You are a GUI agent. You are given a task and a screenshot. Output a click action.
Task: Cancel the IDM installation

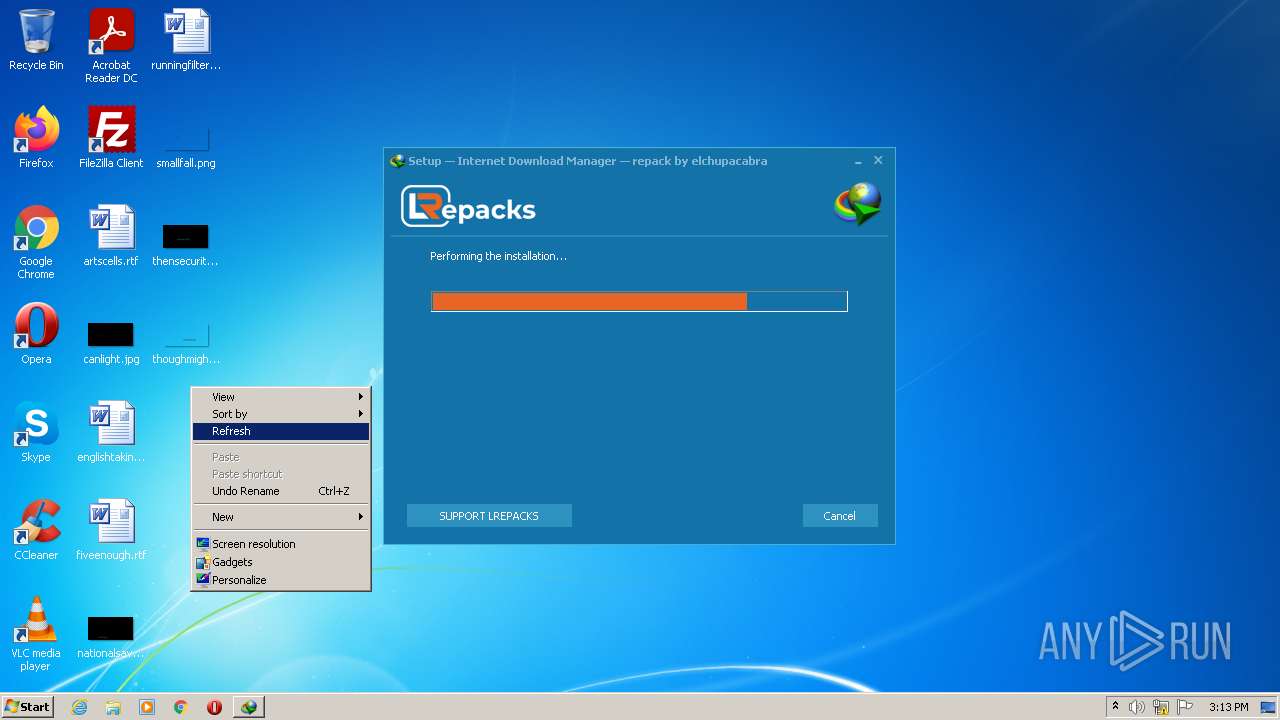pyautogui.click(x=840, y=516)
